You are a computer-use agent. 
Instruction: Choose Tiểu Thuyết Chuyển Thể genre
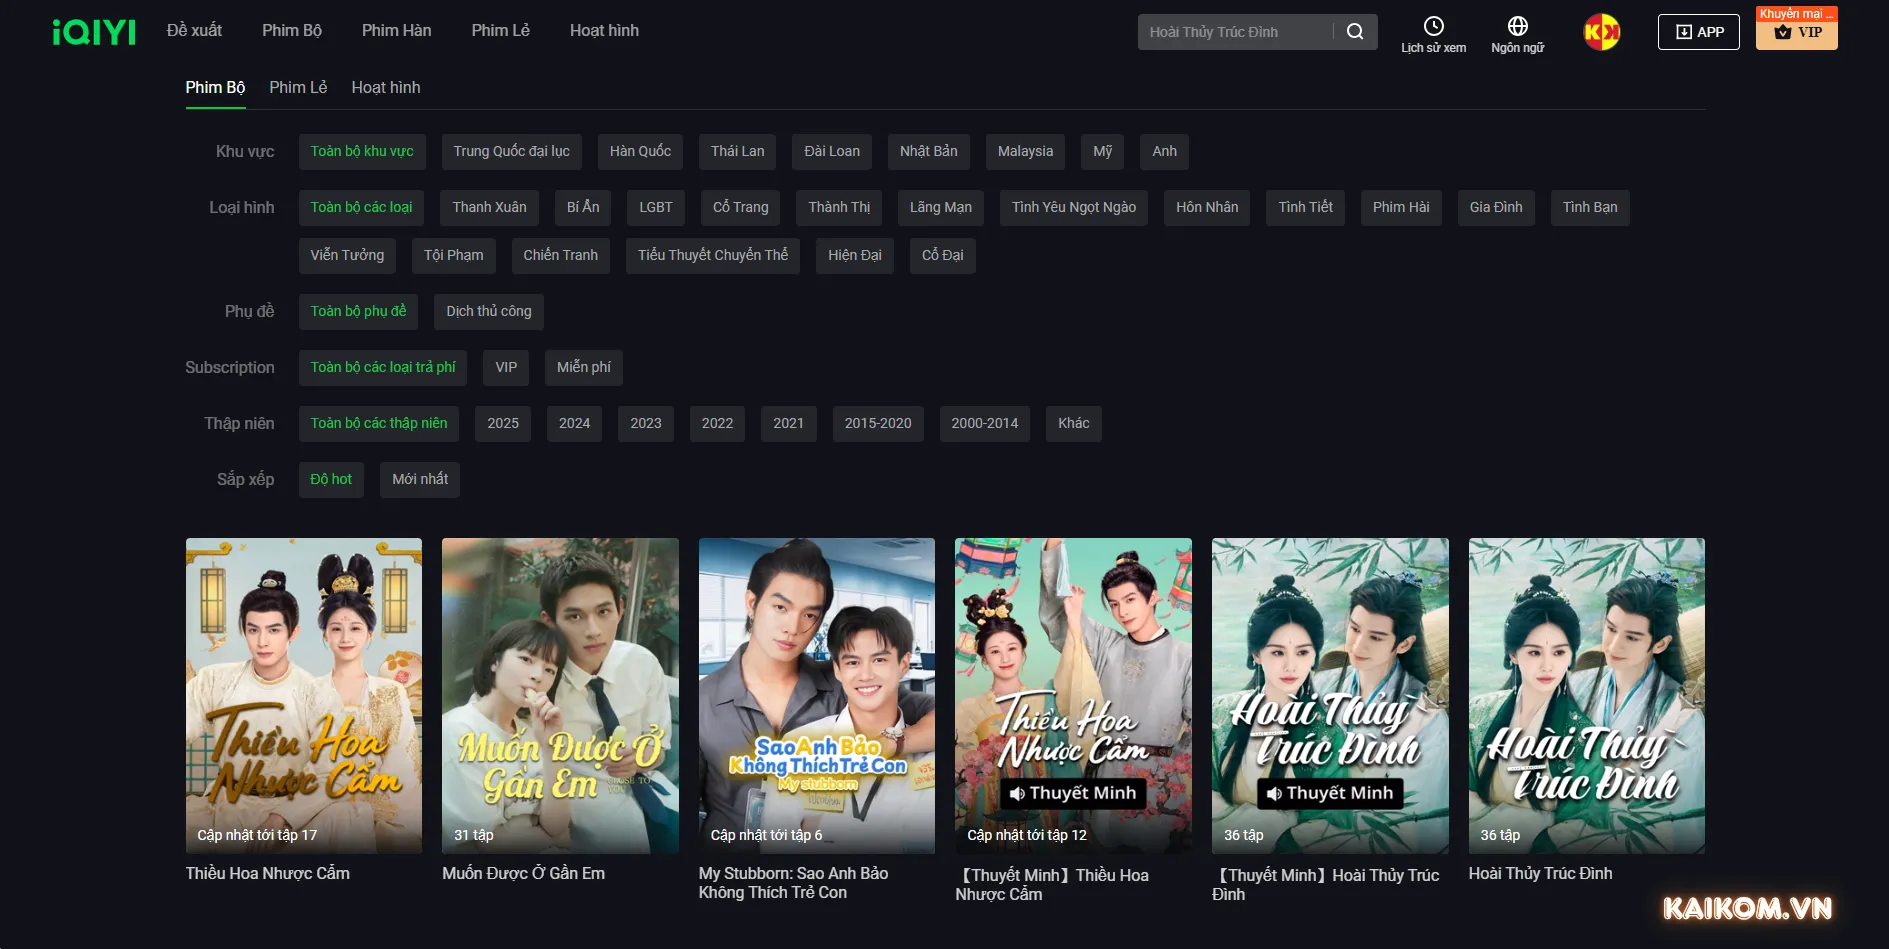713,256
